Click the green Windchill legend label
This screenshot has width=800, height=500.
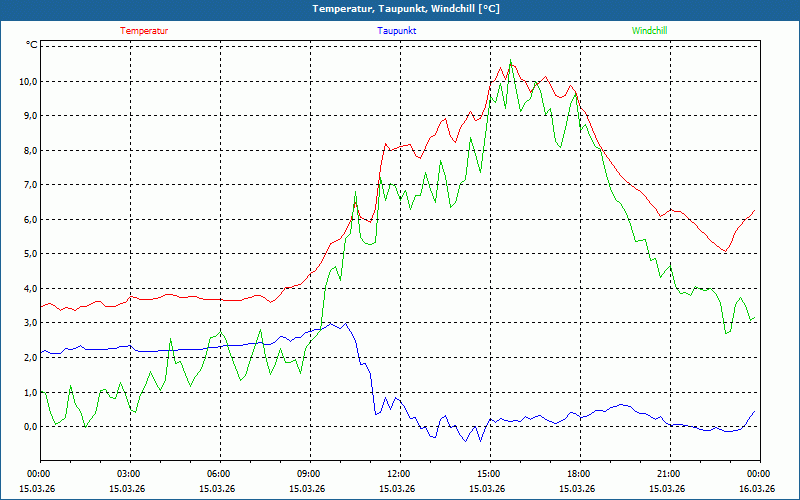pos(649,31)
